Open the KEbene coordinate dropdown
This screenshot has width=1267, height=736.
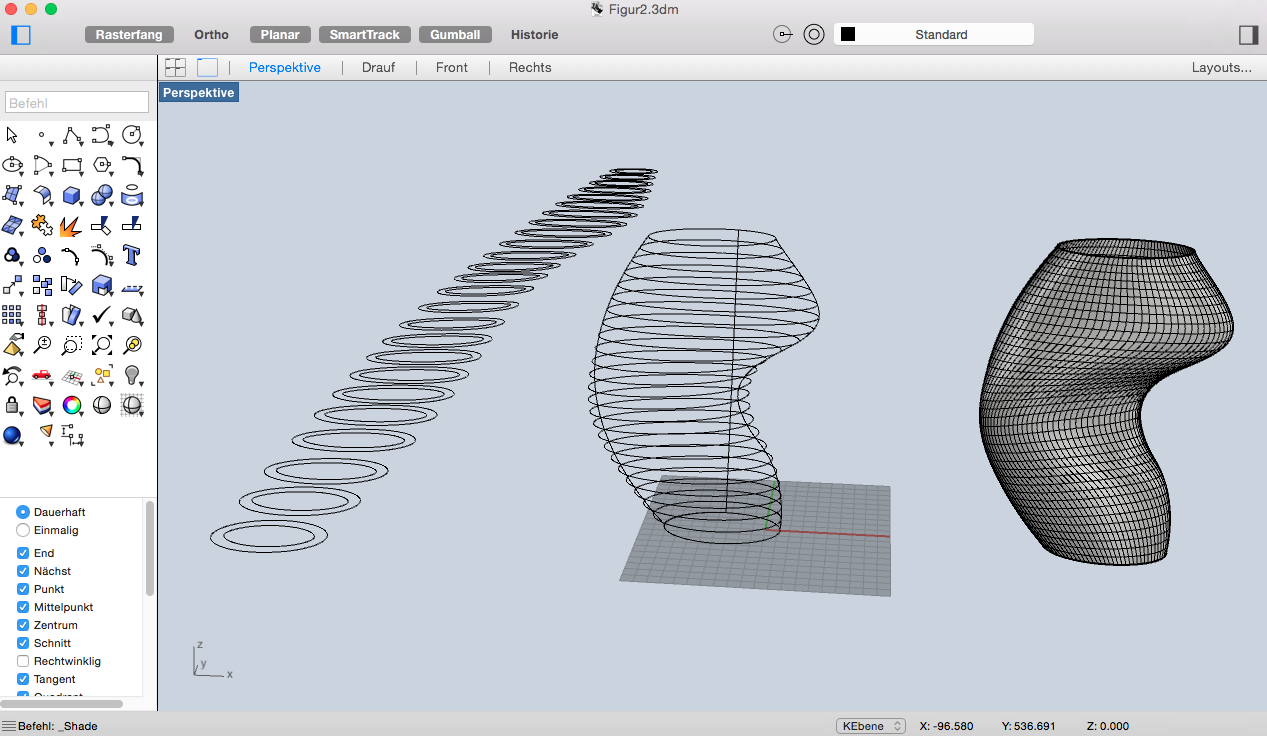[870, 726]
